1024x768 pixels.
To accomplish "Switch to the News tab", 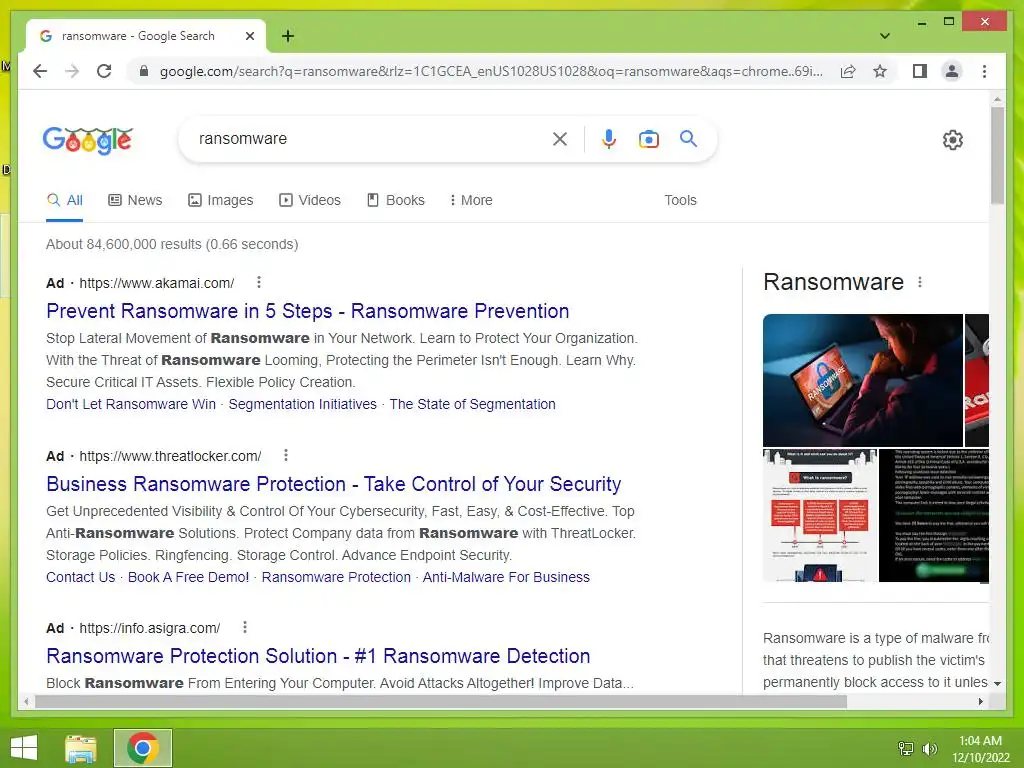I will [x=135, y=200].
